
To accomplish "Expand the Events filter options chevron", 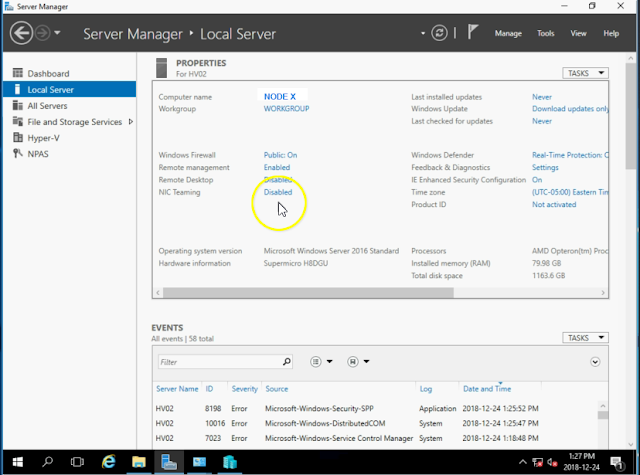I will (595, 362).
